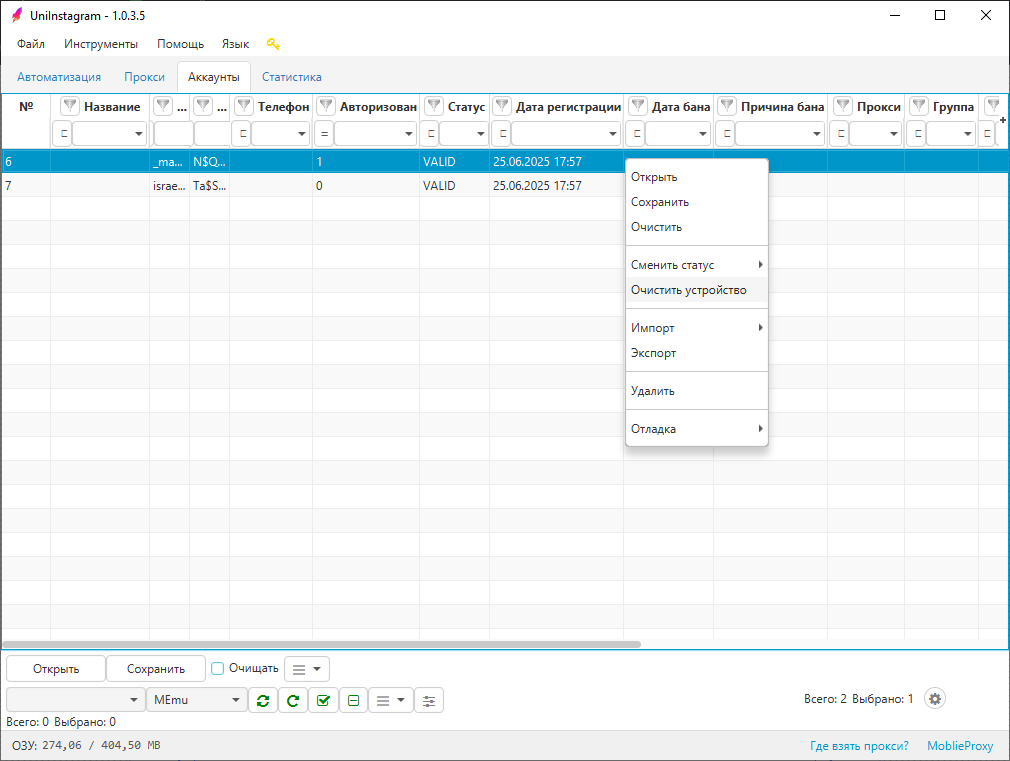Toggle the Очищать checkbox
Image resolution: width=1010 pixels, height=761 pixels.
(x=218, y=668)
